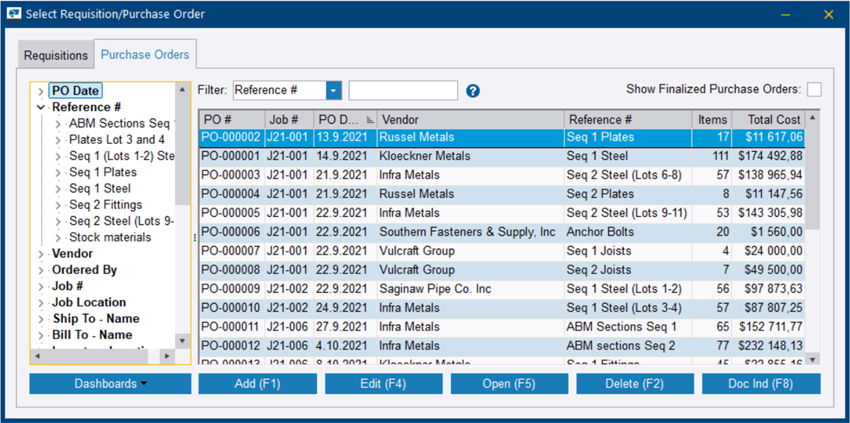
Task: Select the Purchase Orders tab
Action: 145,55
